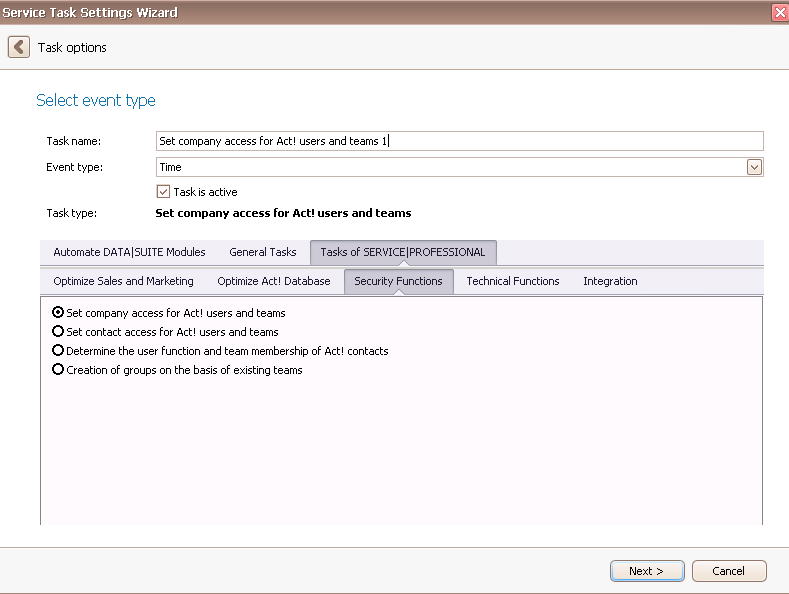
Task: Select Set company access radio option
Action: (58, 313)
